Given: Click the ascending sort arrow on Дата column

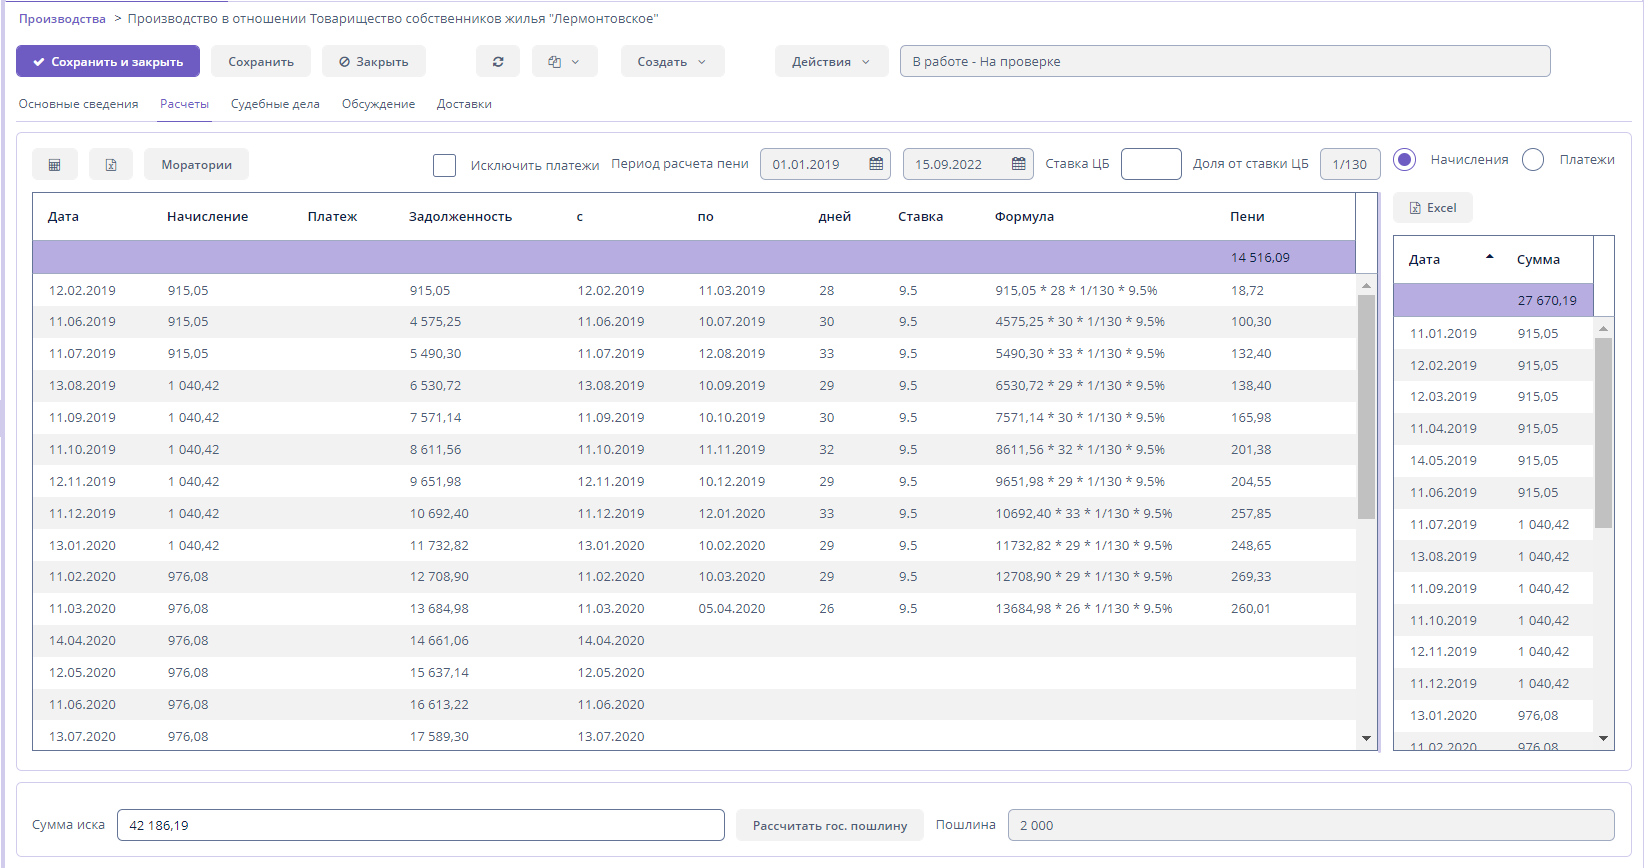Looking at the screenshot, I should [1490, 258].
